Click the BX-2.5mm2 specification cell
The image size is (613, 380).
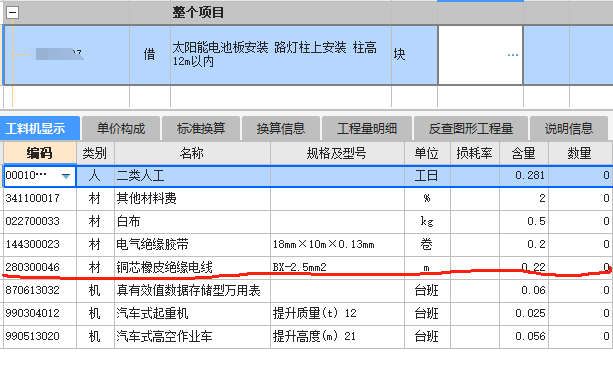click(337, 268)
